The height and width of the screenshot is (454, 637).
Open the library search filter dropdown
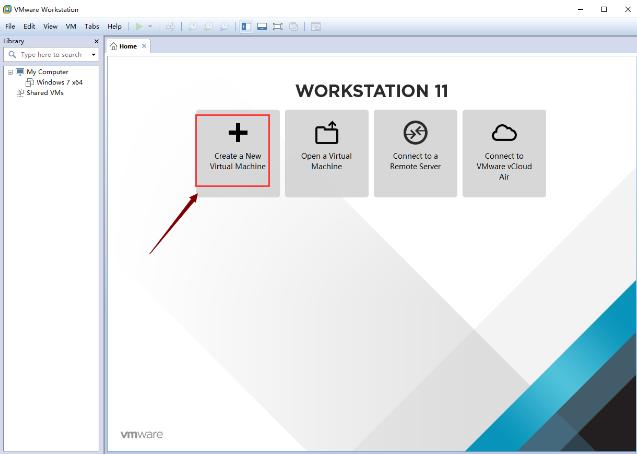pyautogui.click(x=93, y=54)
